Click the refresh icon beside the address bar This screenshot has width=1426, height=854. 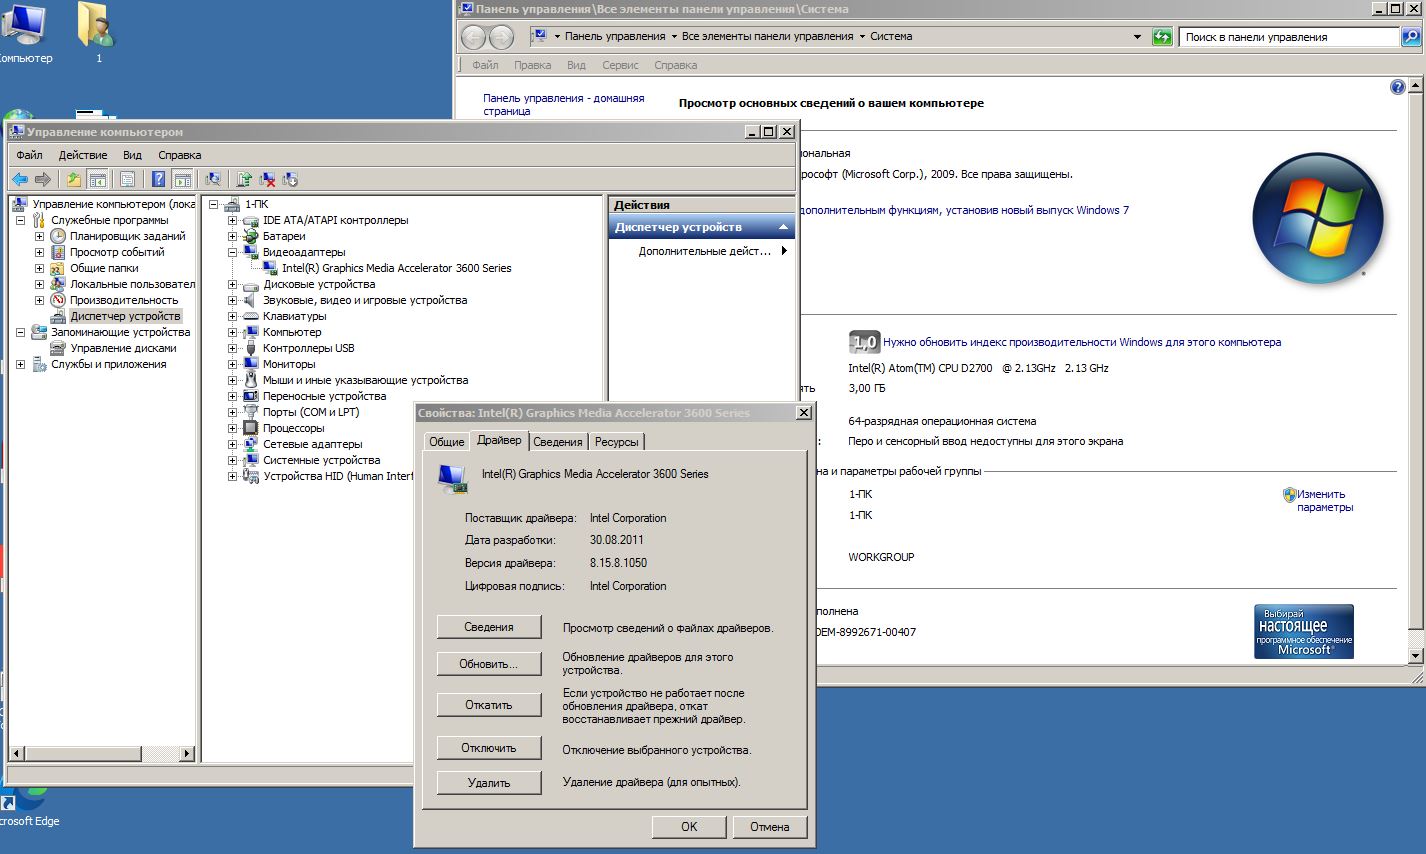1162,37
